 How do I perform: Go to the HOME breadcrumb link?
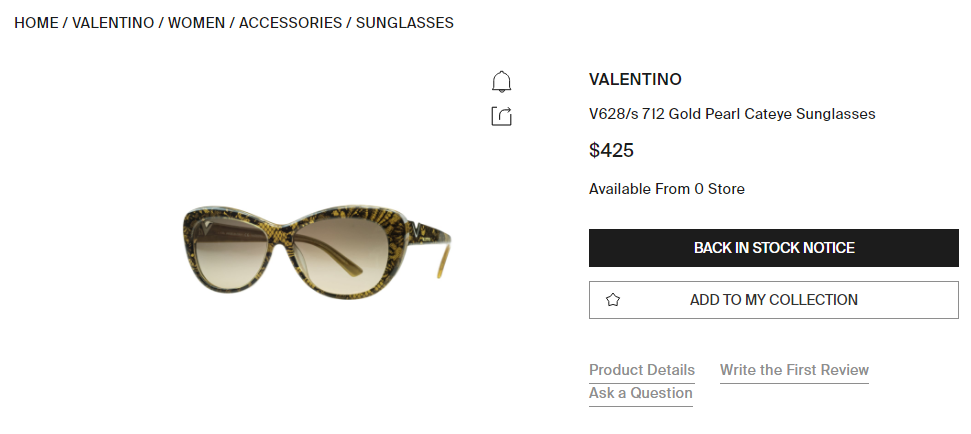pos(36,22)
